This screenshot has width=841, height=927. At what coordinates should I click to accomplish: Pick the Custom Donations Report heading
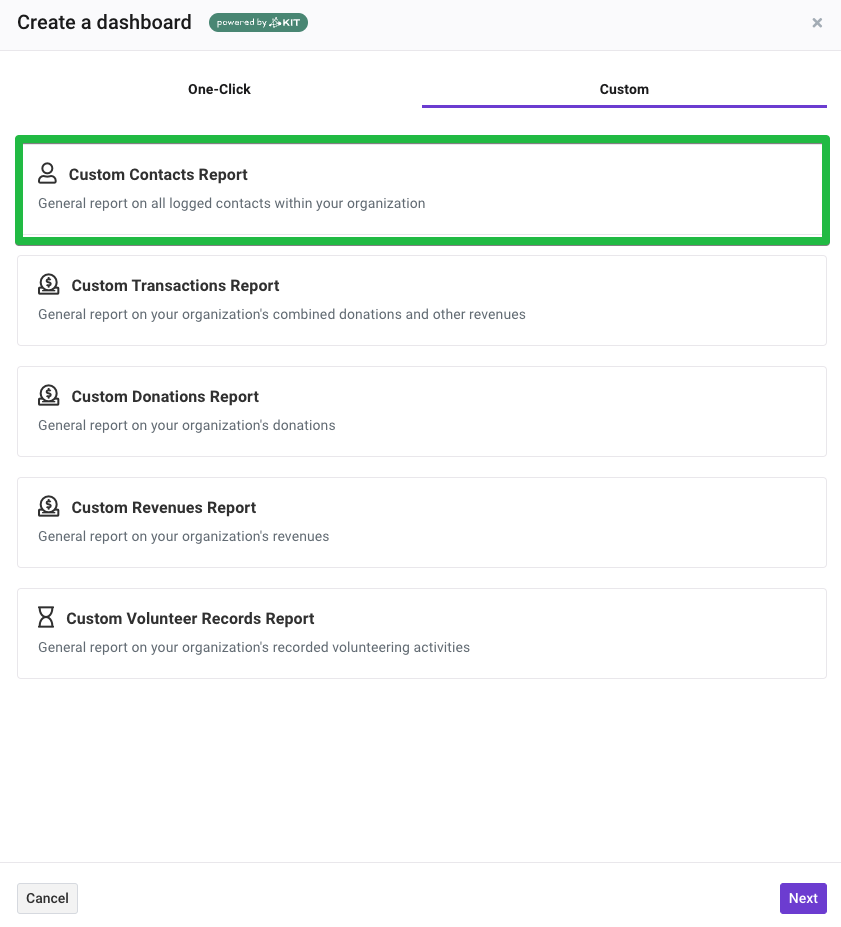pos(165,397)
